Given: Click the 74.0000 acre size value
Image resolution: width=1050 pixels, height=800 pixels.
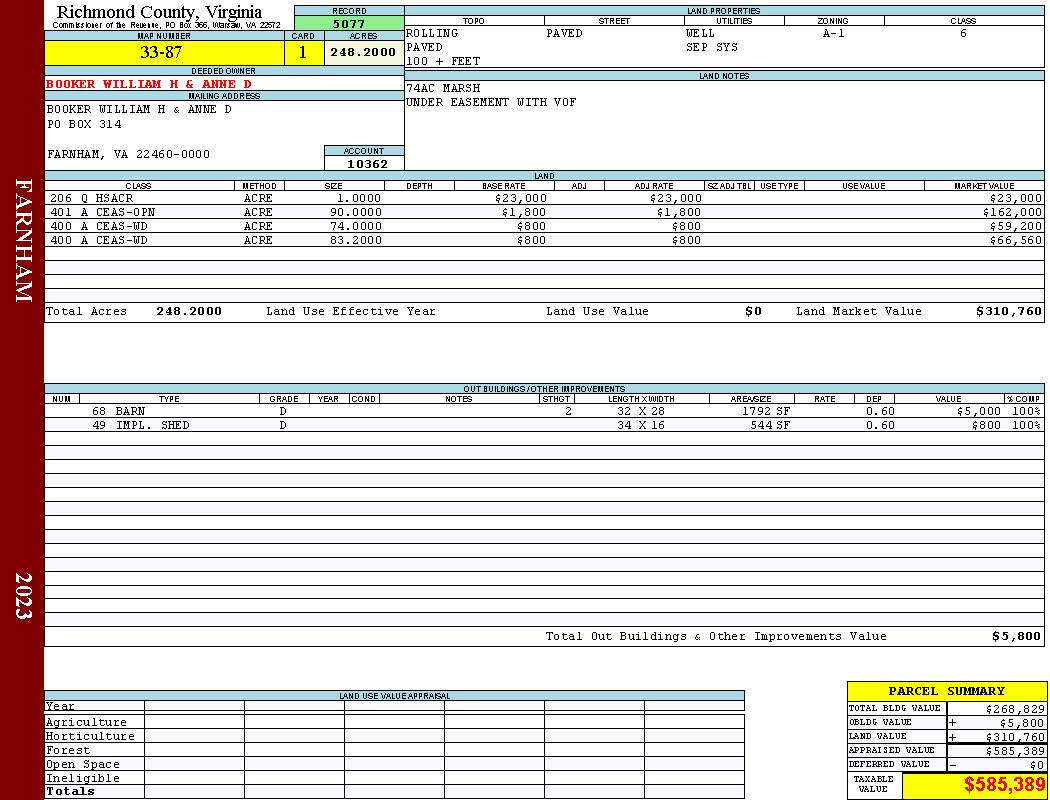Looking at the screenshot, I should (356, 226).
